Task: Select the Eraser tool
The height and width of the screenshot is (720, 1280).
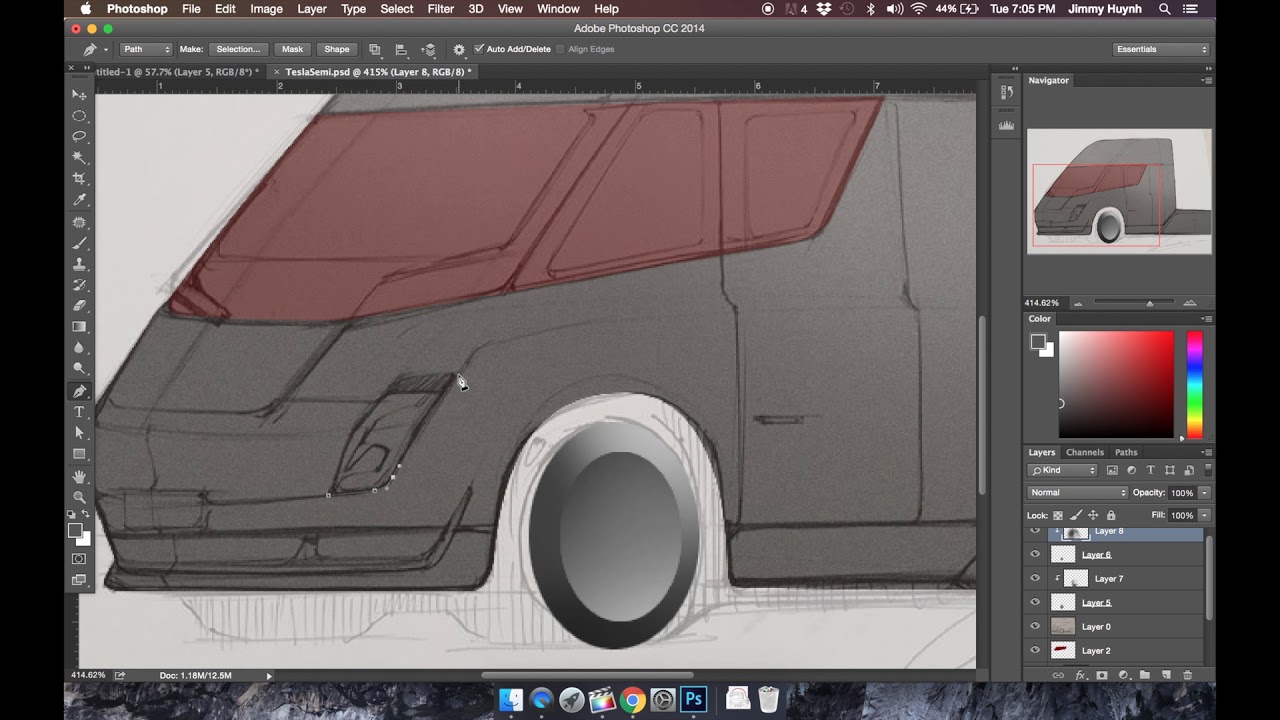Action: [79, 306]
